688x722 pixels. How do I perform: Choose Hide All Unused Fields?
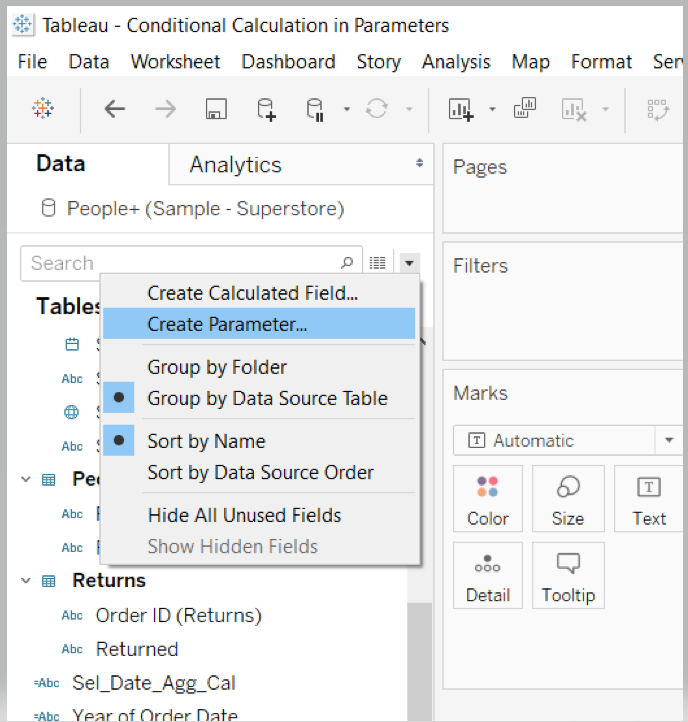tap(259, 515)
